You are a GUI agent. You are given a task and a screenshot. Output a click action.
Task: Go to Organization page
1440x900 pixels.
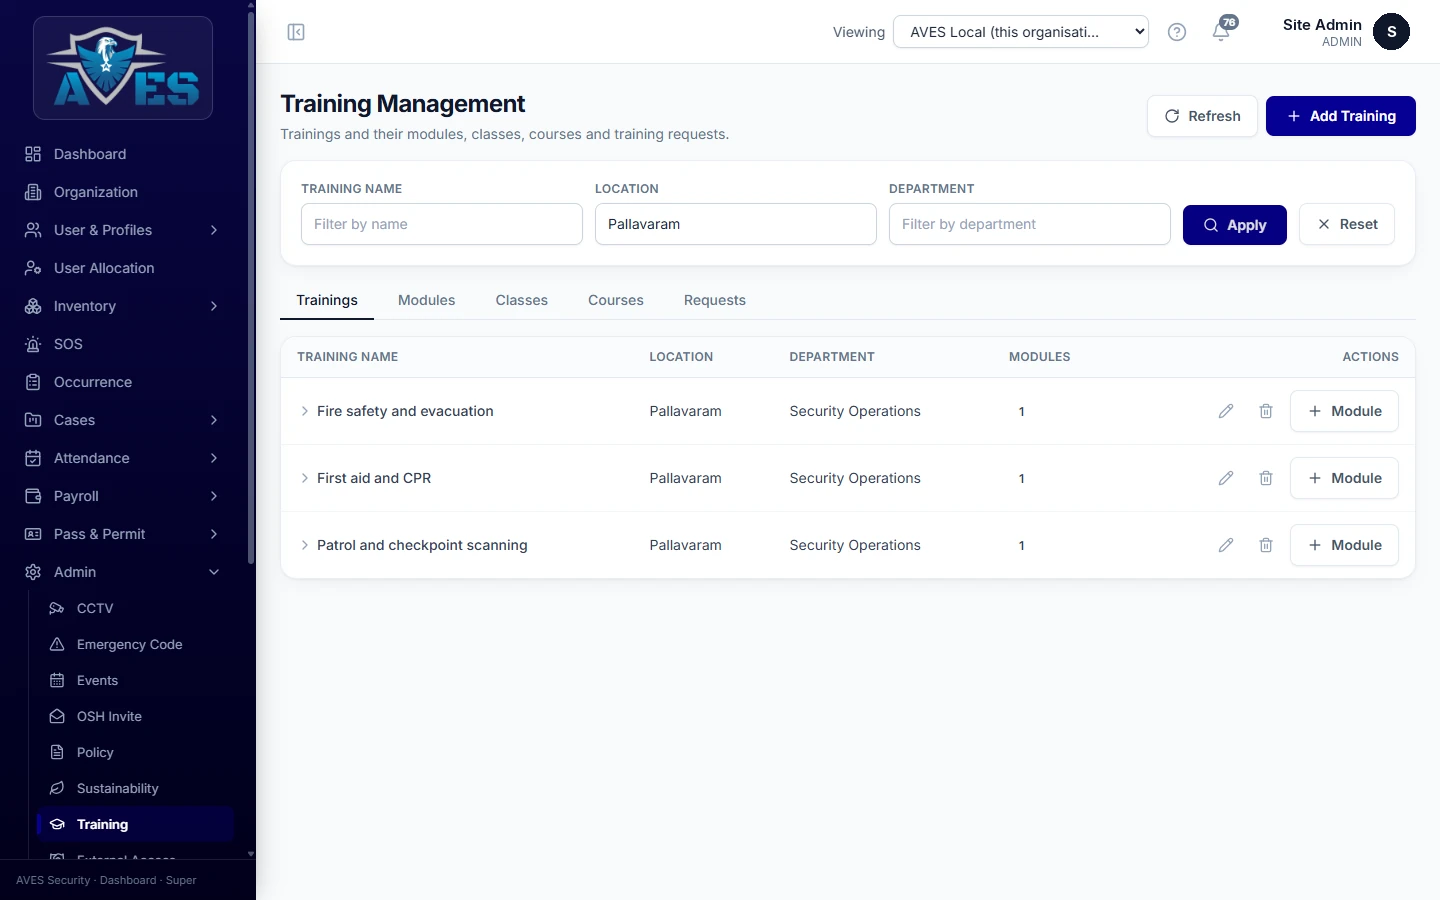pos(123,192)
